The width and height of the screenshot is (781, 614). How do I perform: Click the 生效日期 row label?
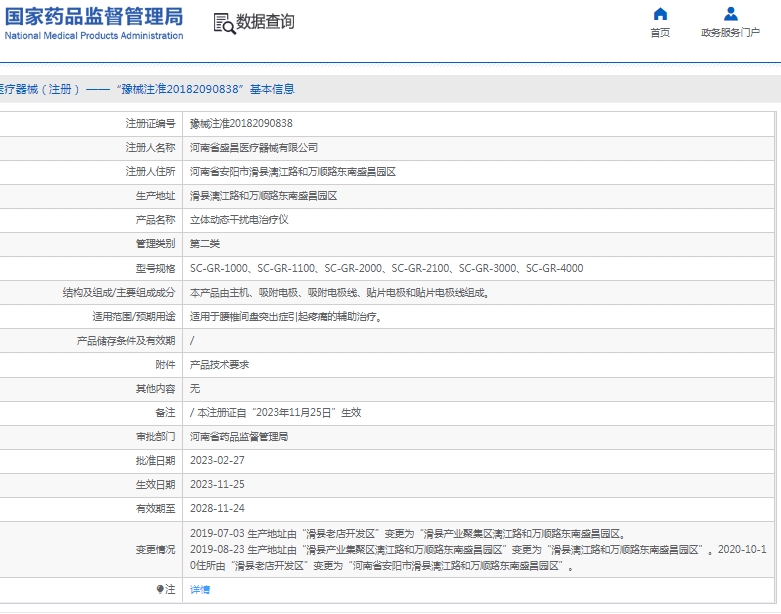(x=155, y=485)
